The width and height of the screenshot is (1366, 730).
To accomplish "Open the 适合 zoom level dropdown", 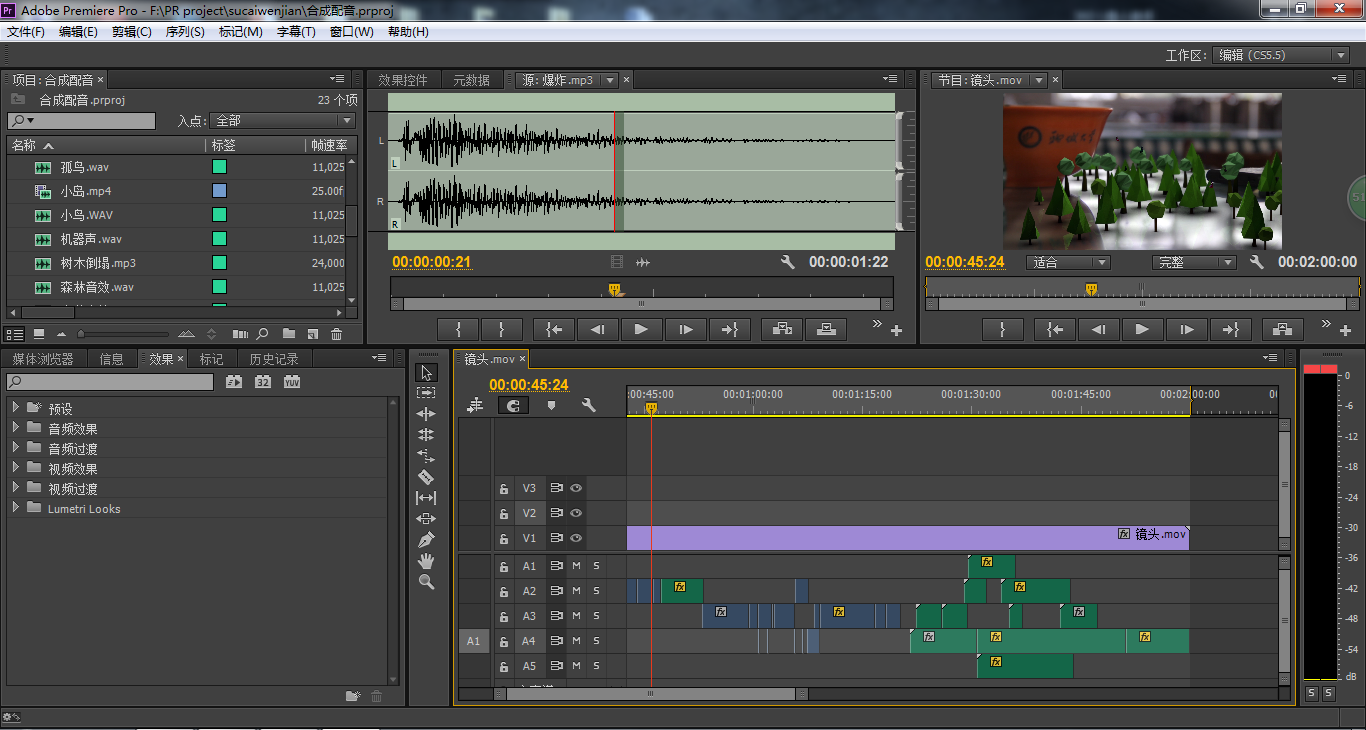I will [x=1068, y=263].
